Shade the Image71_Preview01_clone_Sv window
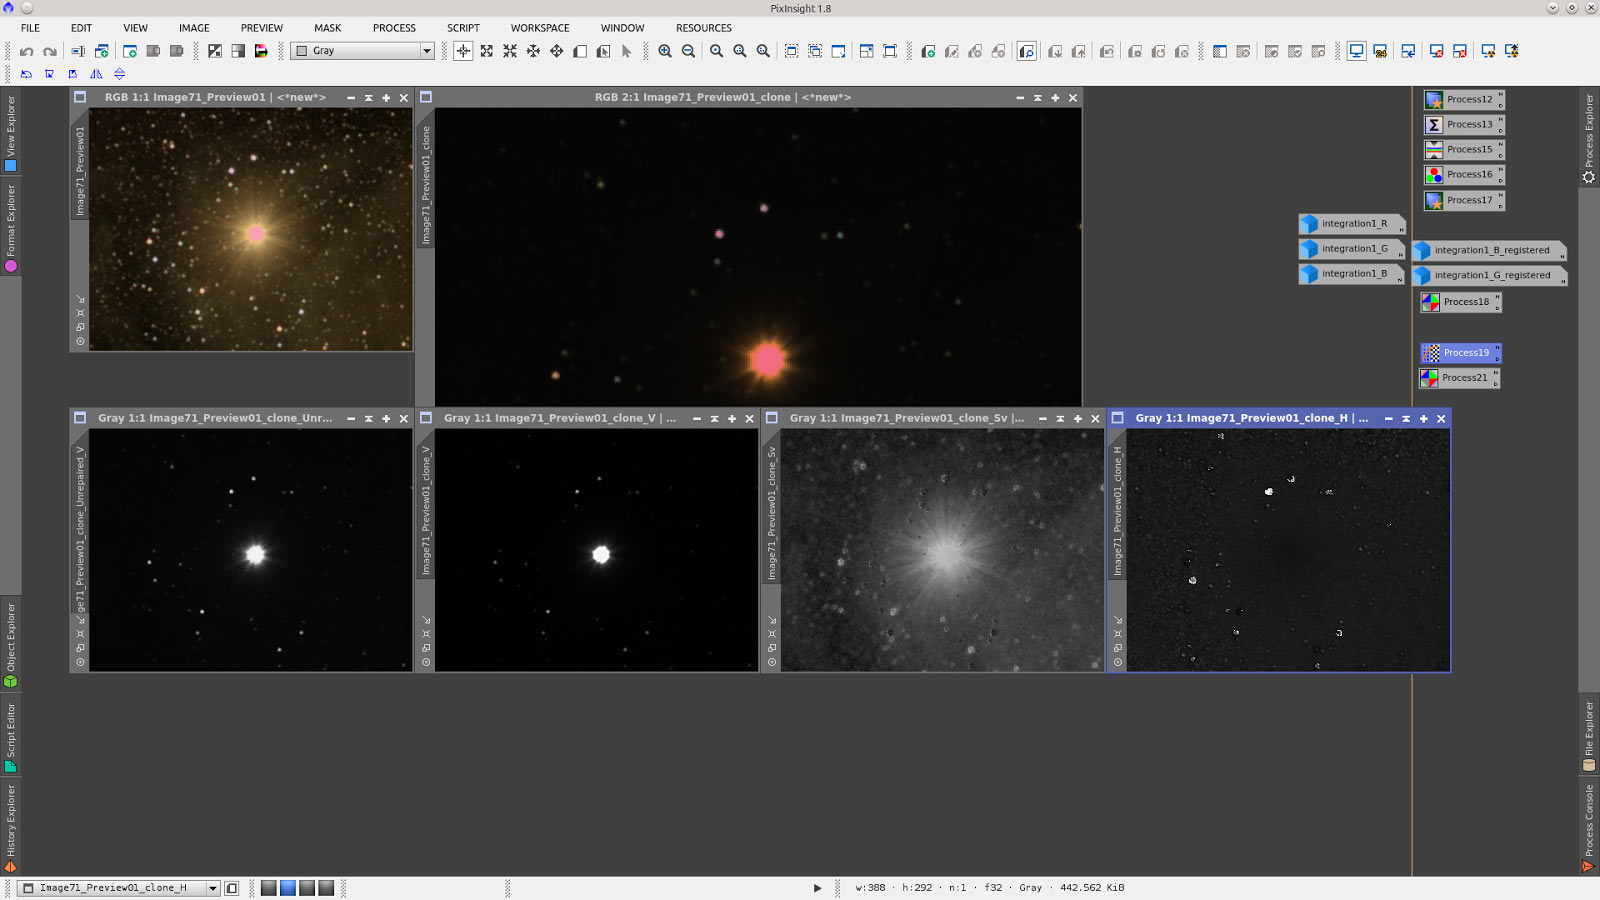 click(x=1060, y=419)
